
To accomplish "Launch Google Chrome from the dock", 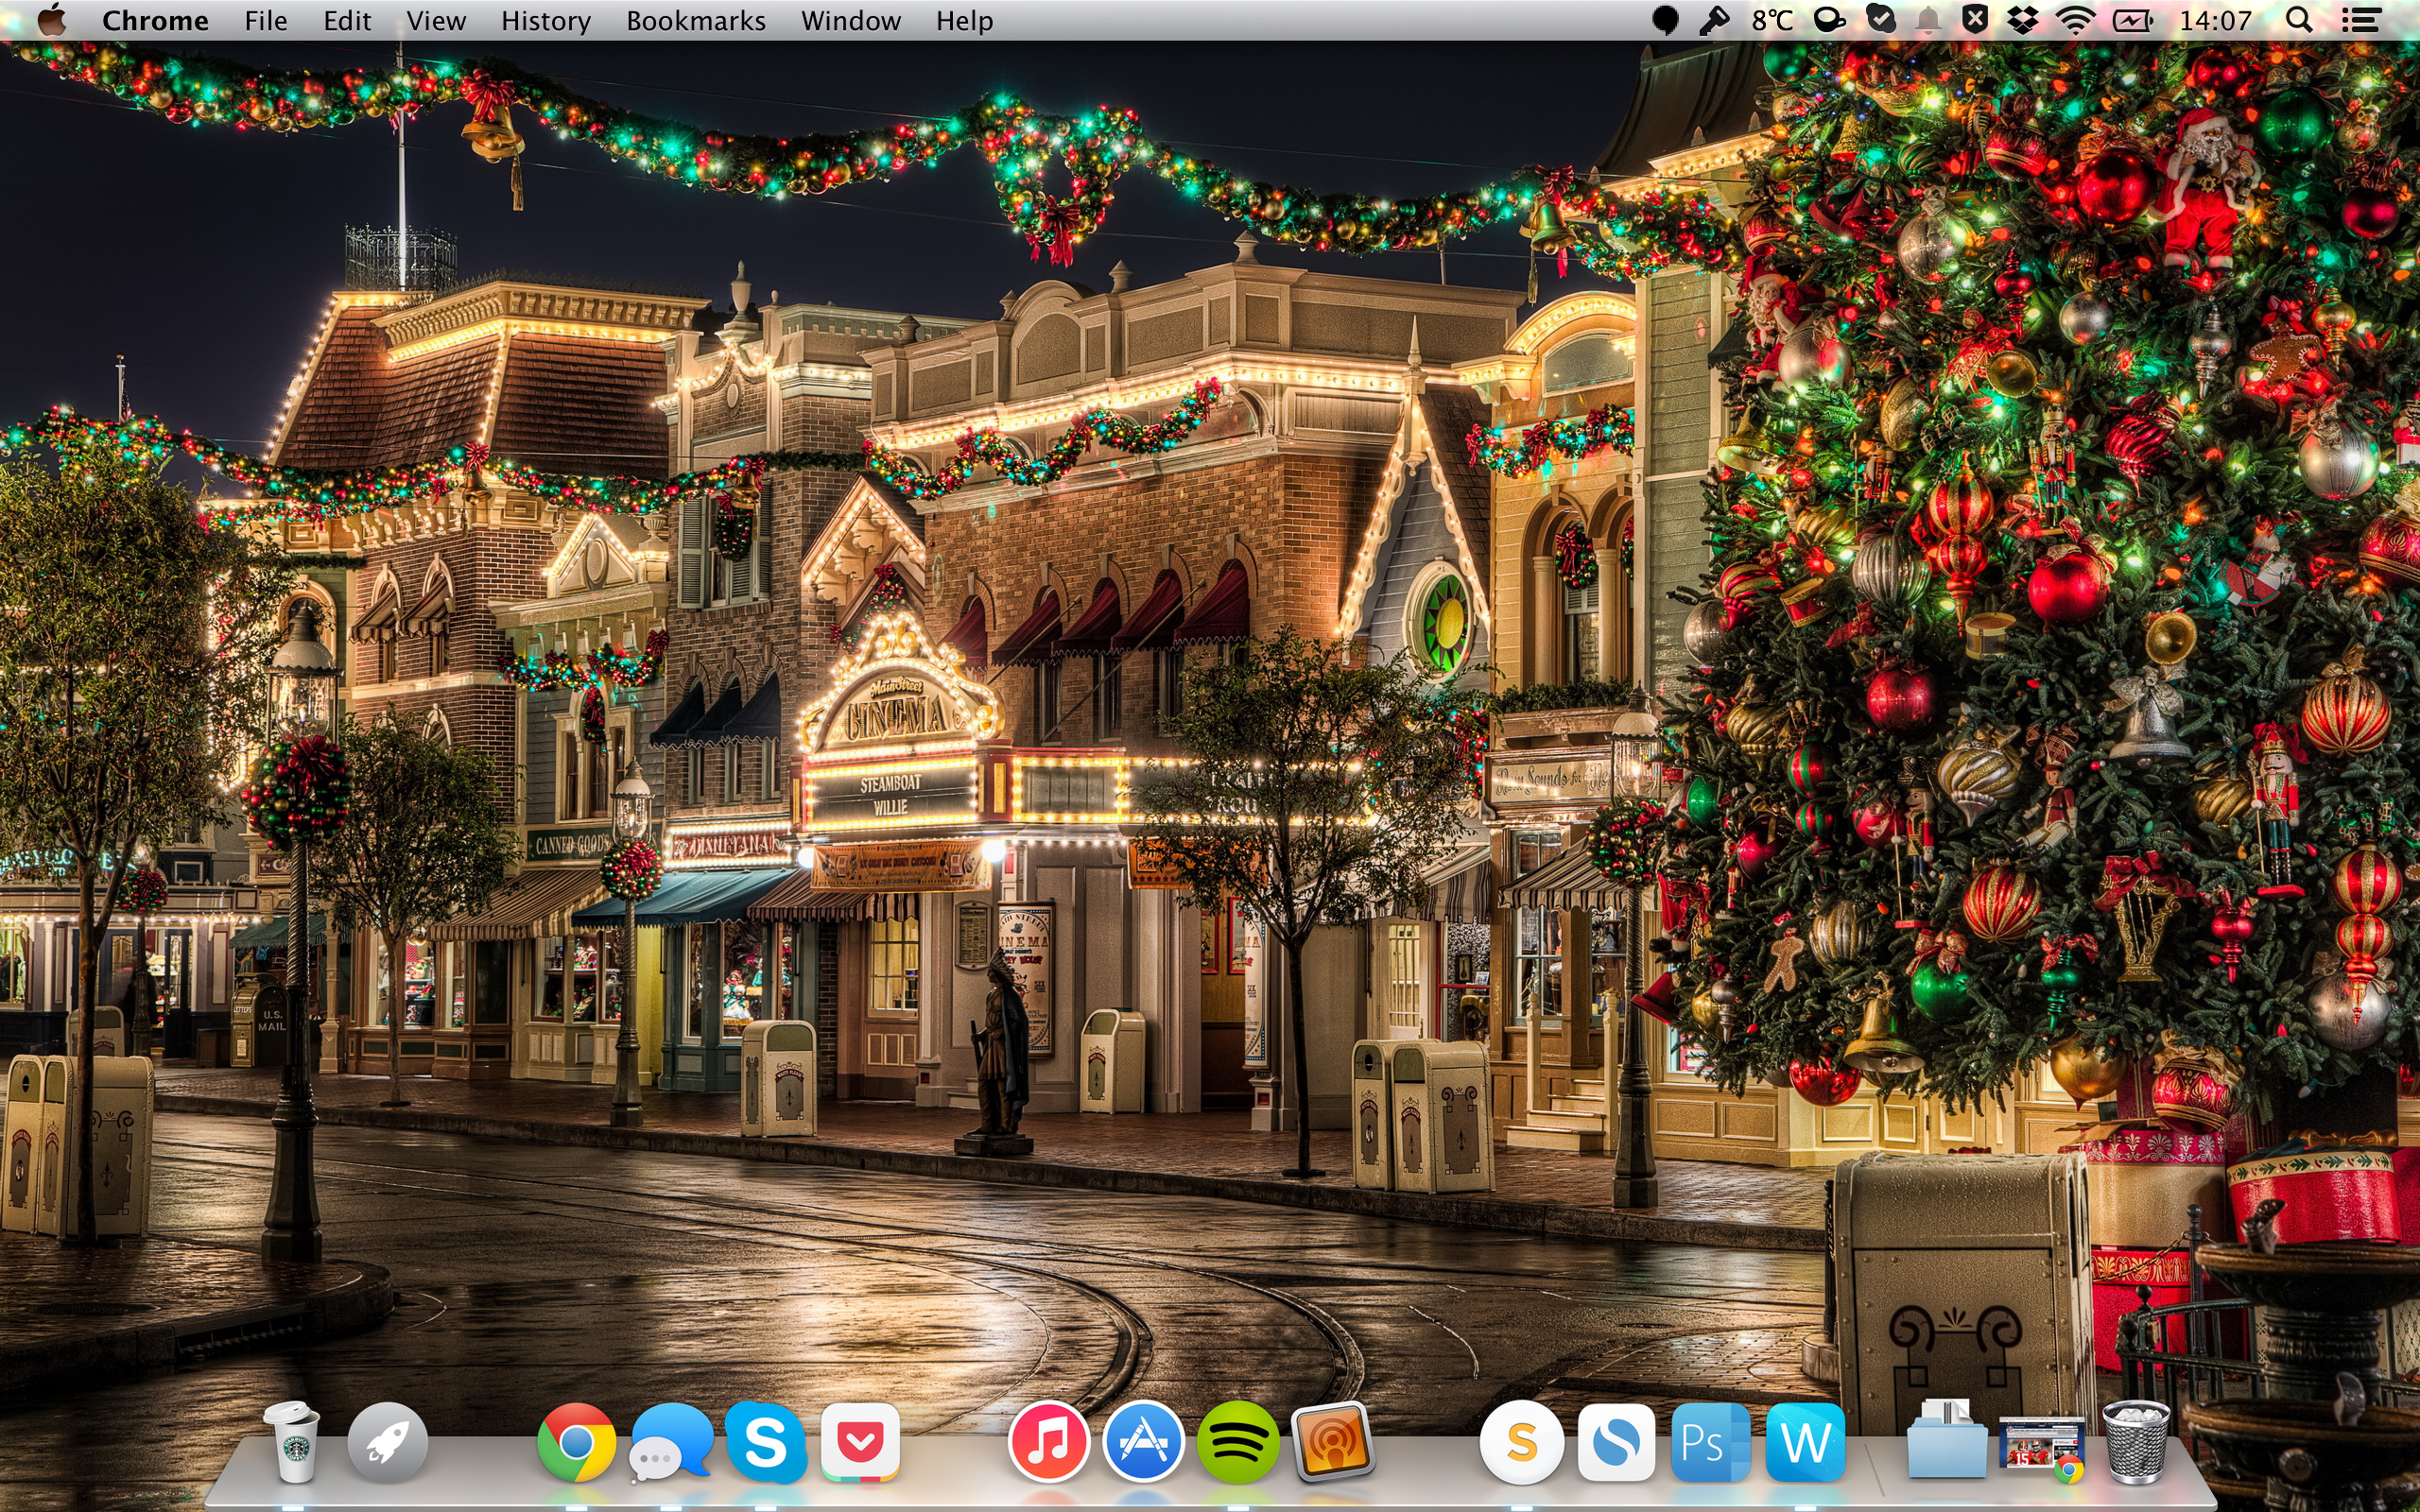I will tap(576, 1442).
